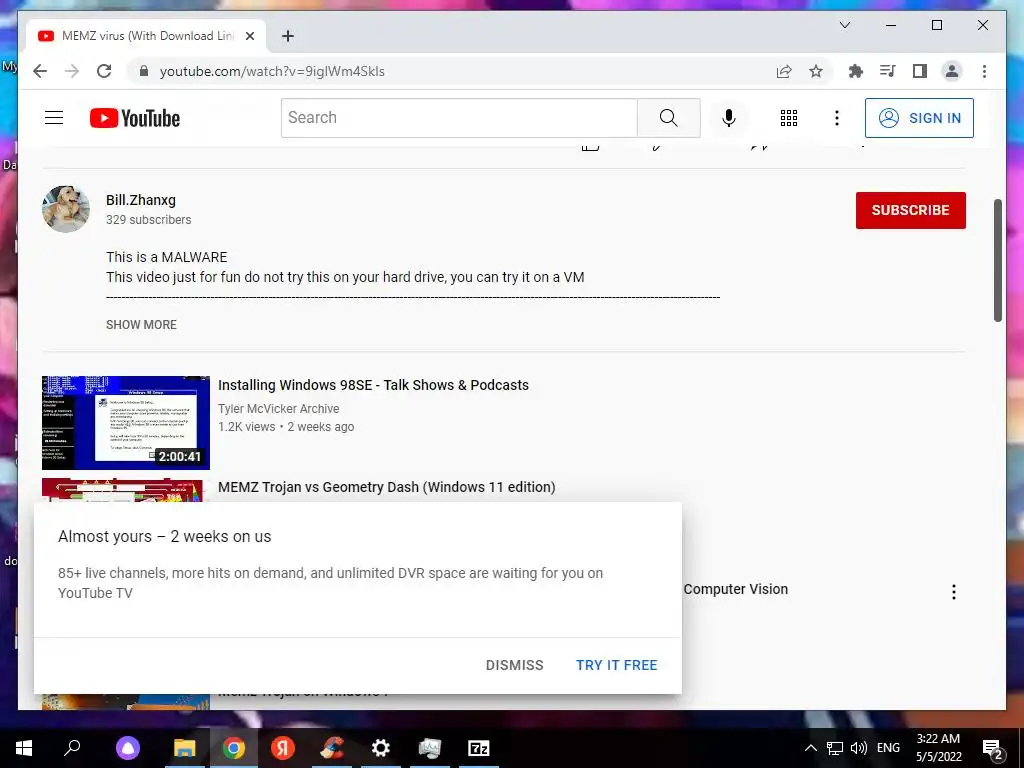Open File Explorer from the taskbar
The height and width of the screenshot is (768, 1024).
click(185, 748)
